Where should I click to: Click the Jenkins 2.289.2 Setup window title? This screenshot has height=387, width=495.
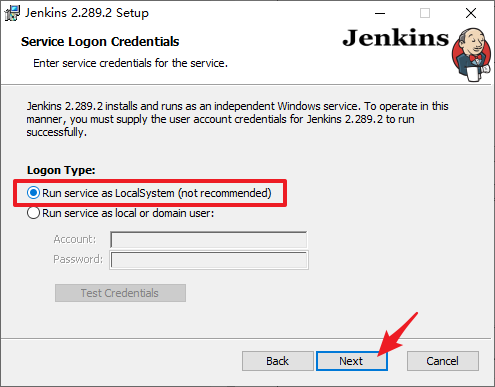pyautogui.click(x=87, y=13)
